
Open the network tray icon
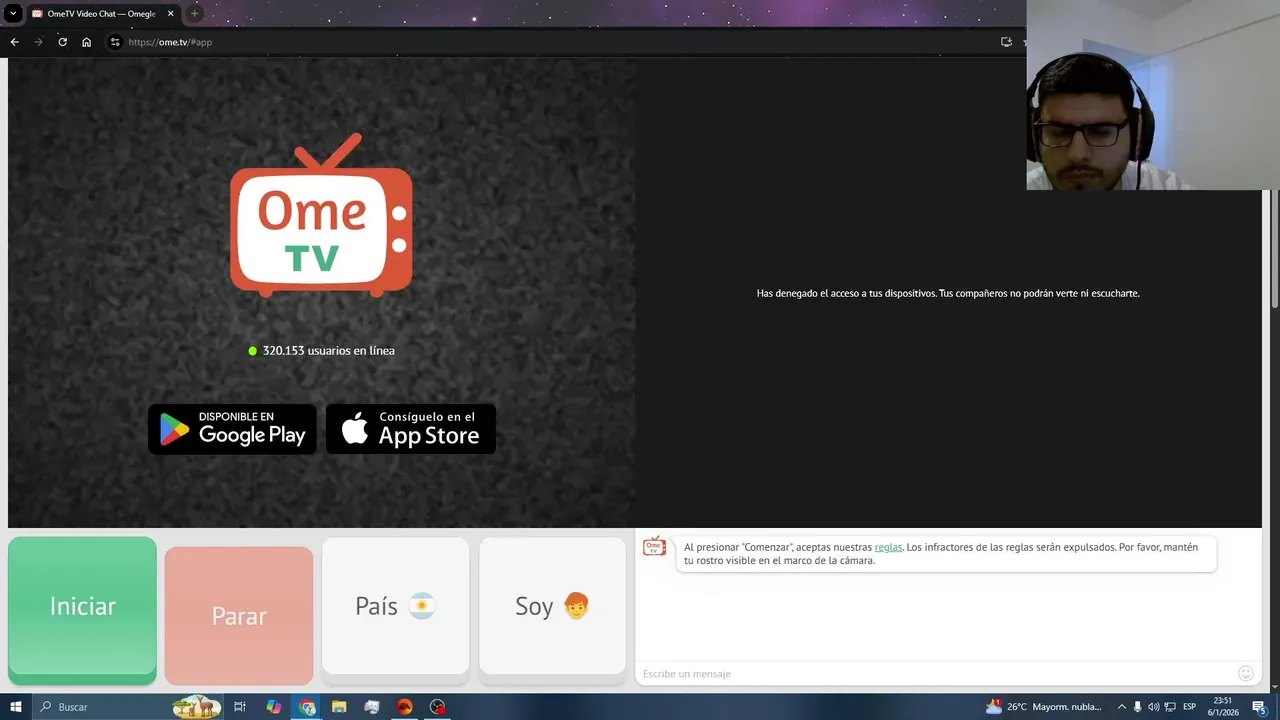pyautogui.click(x=1170, y=707)
